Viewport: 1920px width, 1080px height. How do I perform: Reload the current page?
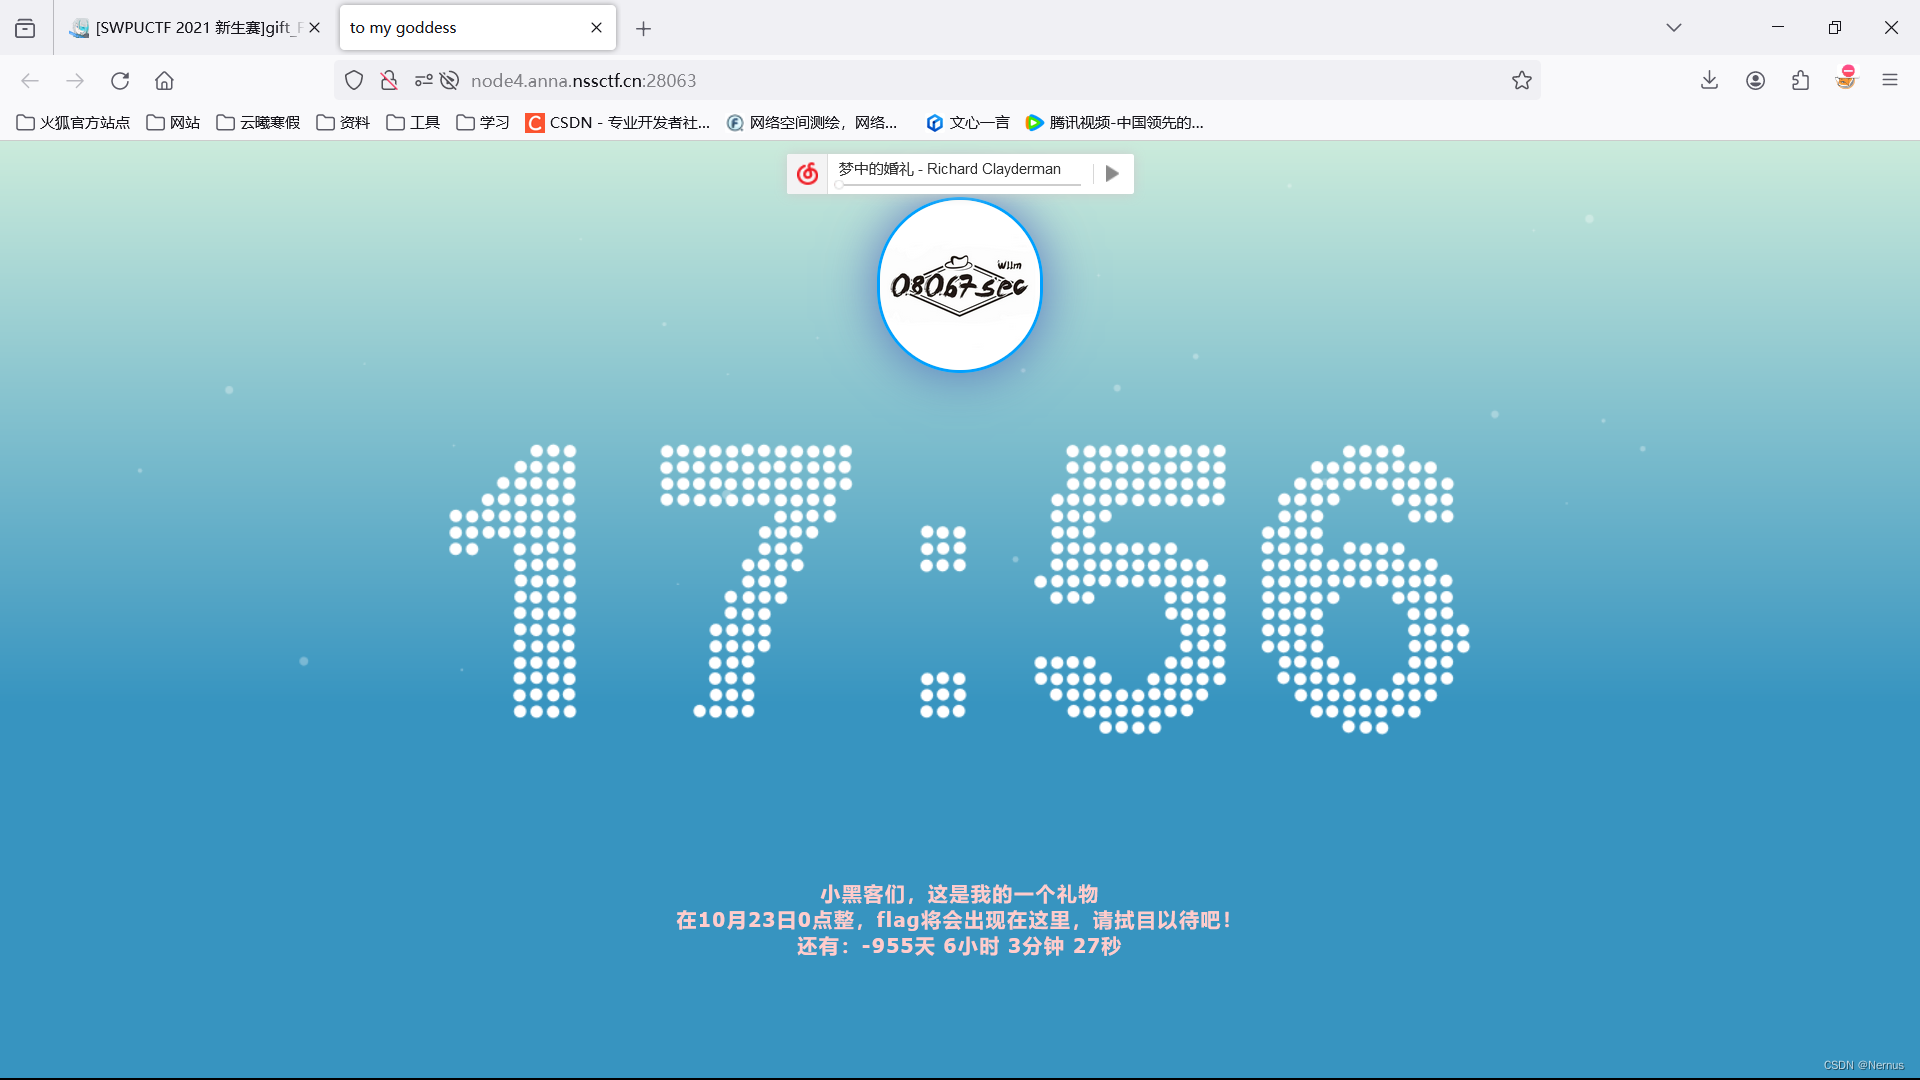pyautogui.click(x=120, y=80)
